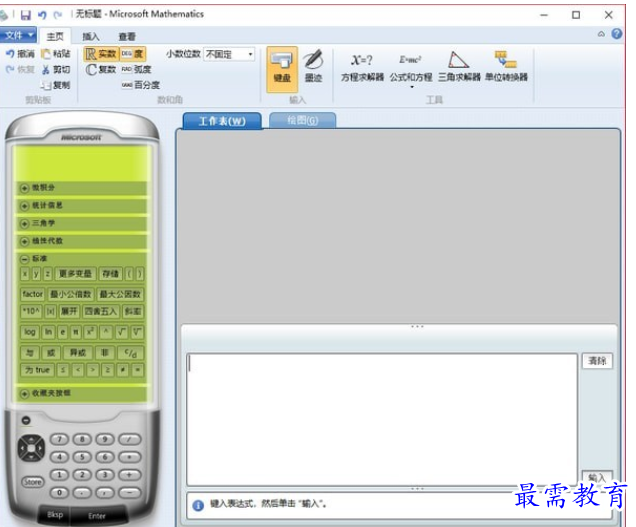
Task: Collapse the number pad with minus circle
Action: point(26,421)
